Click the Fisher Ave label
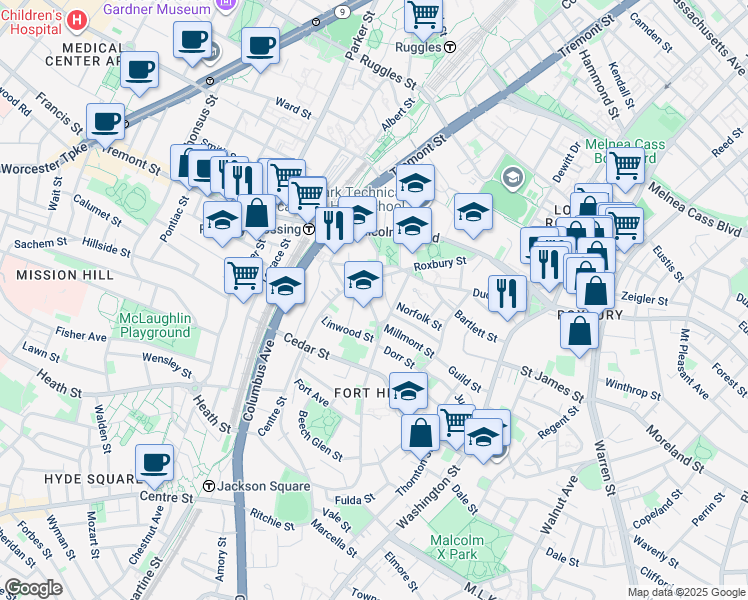The image size is (748, 600). click(81, 334)
